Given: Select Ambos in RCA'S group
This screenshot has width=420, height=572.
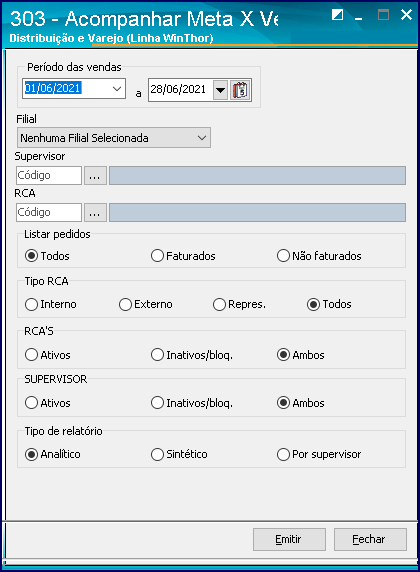Looking at the screenshot, I should tap(301, 355).
